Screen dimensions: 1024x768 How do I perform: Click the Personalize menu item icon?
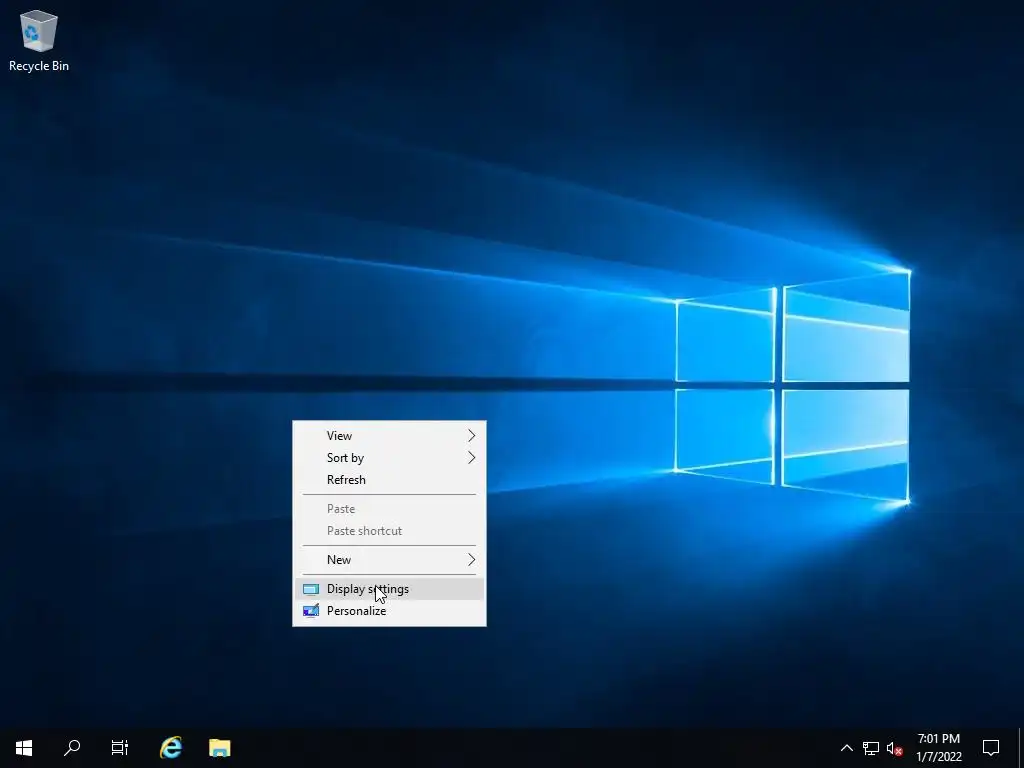[x=311, y=611]
